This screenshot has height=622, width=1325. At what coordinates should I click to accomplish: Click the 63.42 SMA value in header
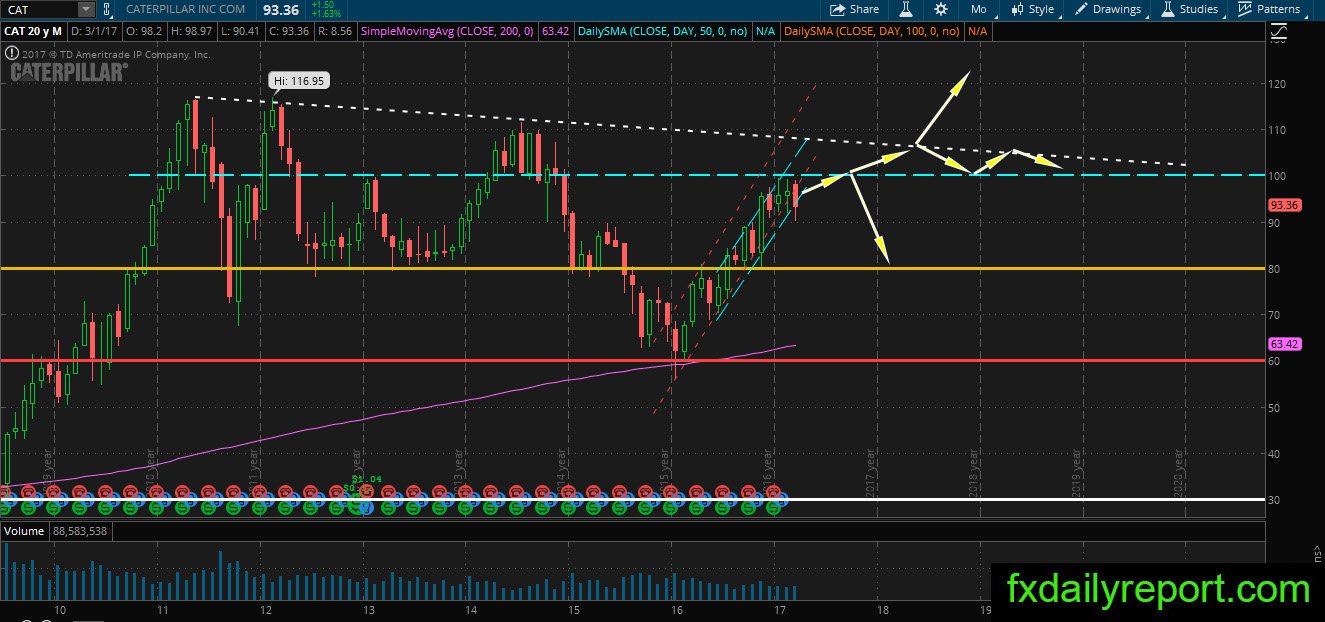(554, 32)
